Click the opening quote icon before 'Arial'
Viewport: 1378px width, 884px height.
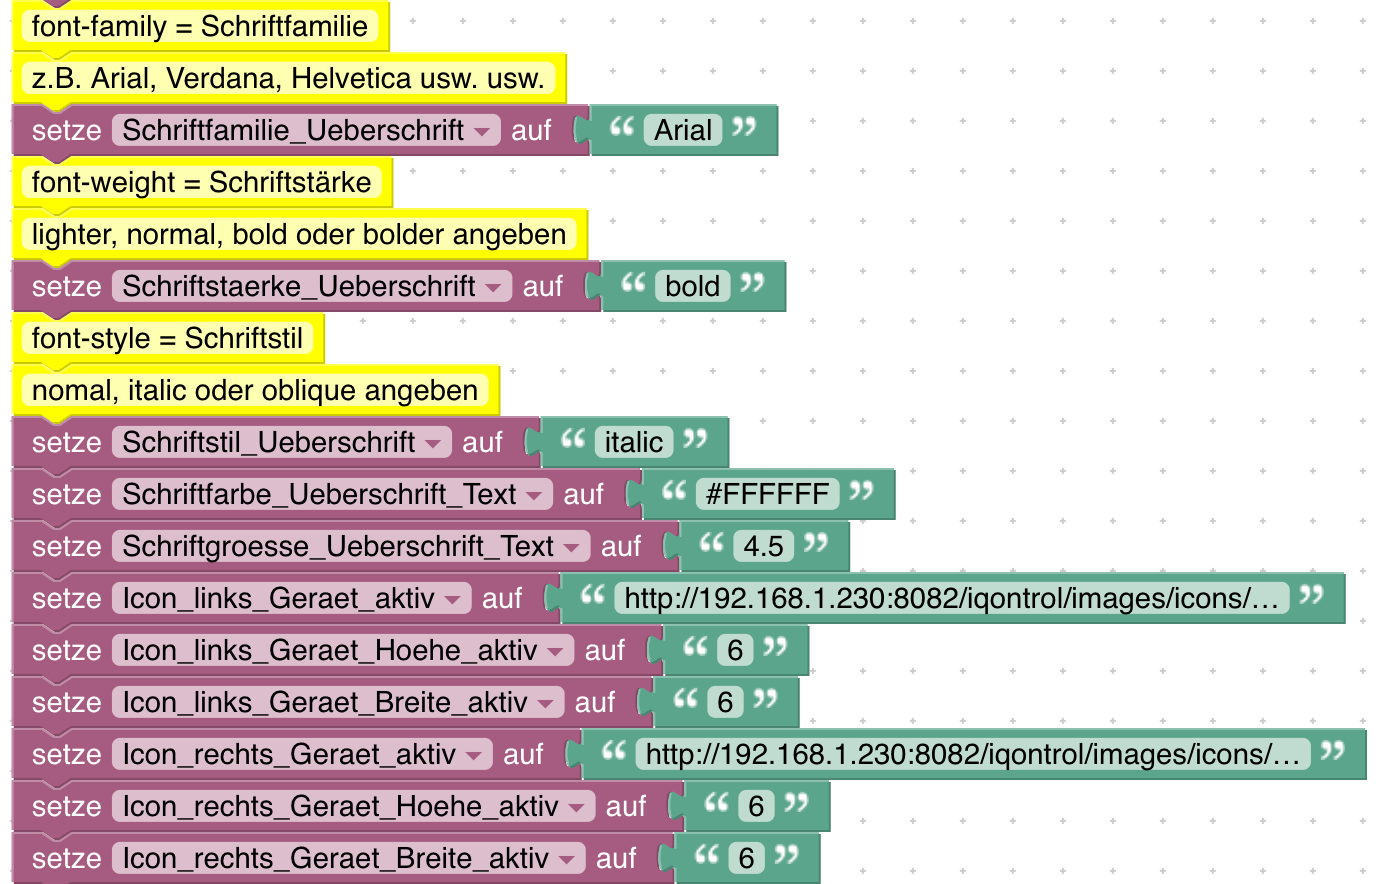pos(622,126)
